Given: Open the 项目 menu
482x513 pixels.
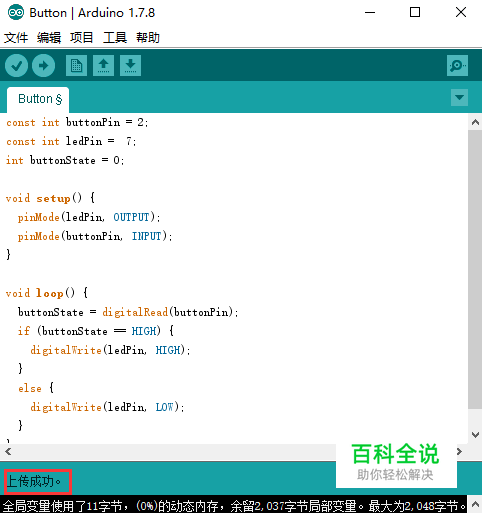Looking at the screenshot, I should tap(82, 37).
